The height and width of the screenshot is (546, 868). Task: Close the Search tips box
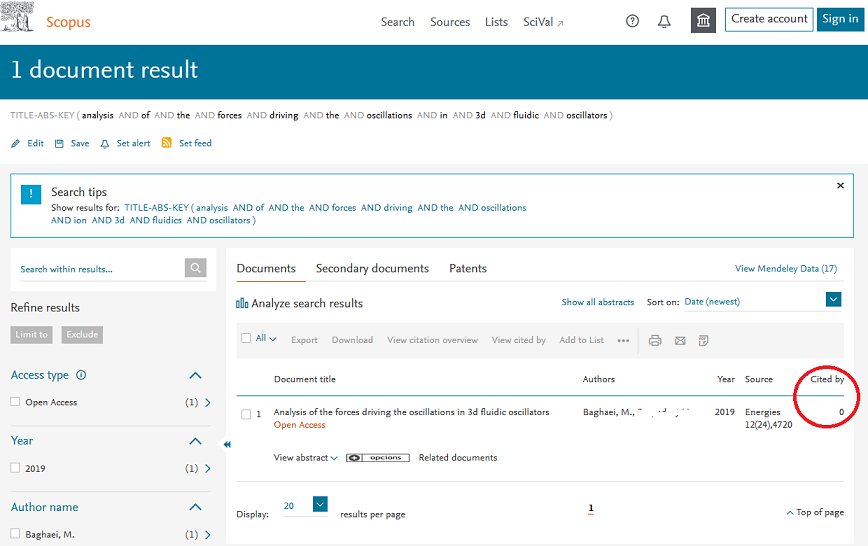coord(840,186)
